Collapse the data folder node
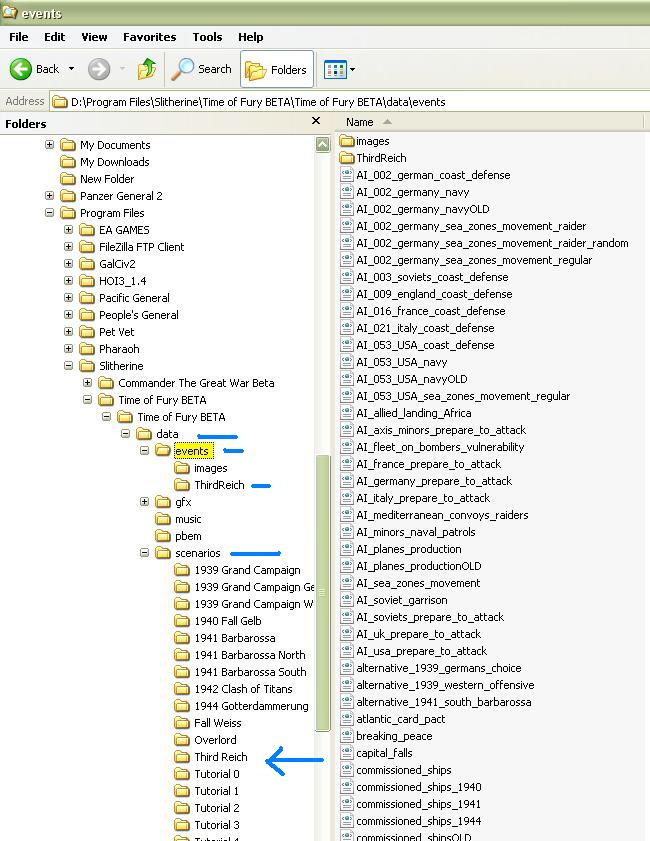The height and width of the screenshot is (841, 650). point(125,434)
